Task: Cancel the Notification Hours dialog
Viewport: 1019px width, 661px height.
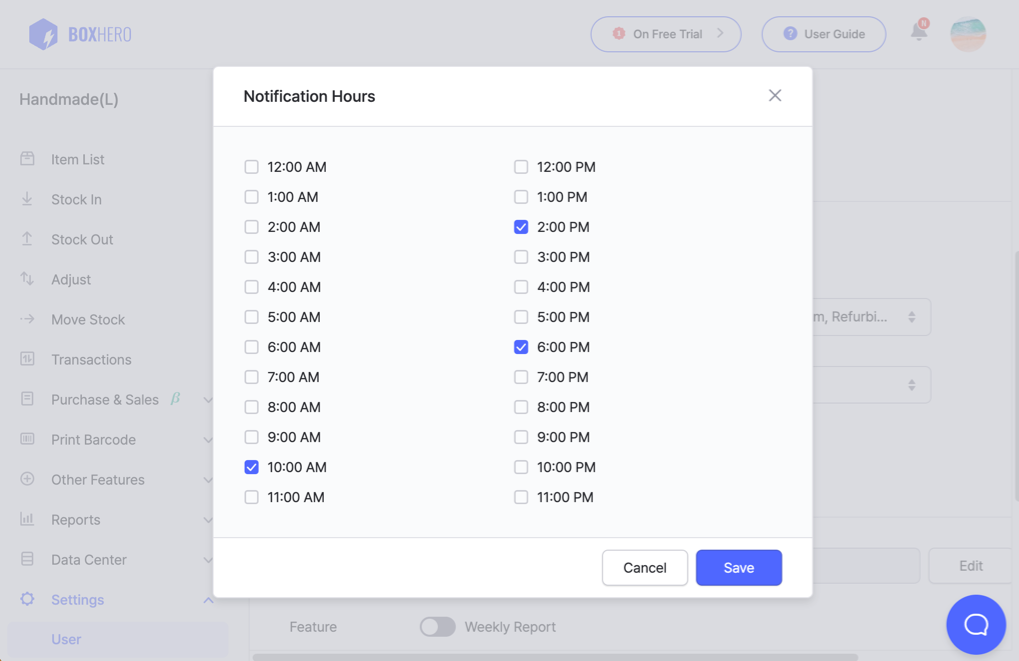Action: tap(644, 567)
